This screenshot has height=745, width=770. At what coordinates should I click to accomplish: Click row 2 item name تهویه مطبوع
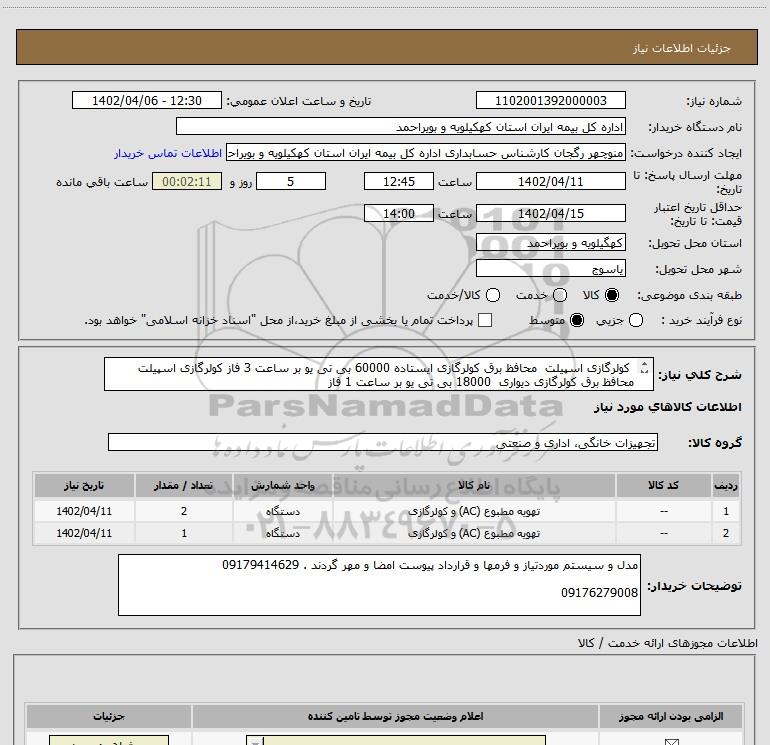click(x=474, y=533)
